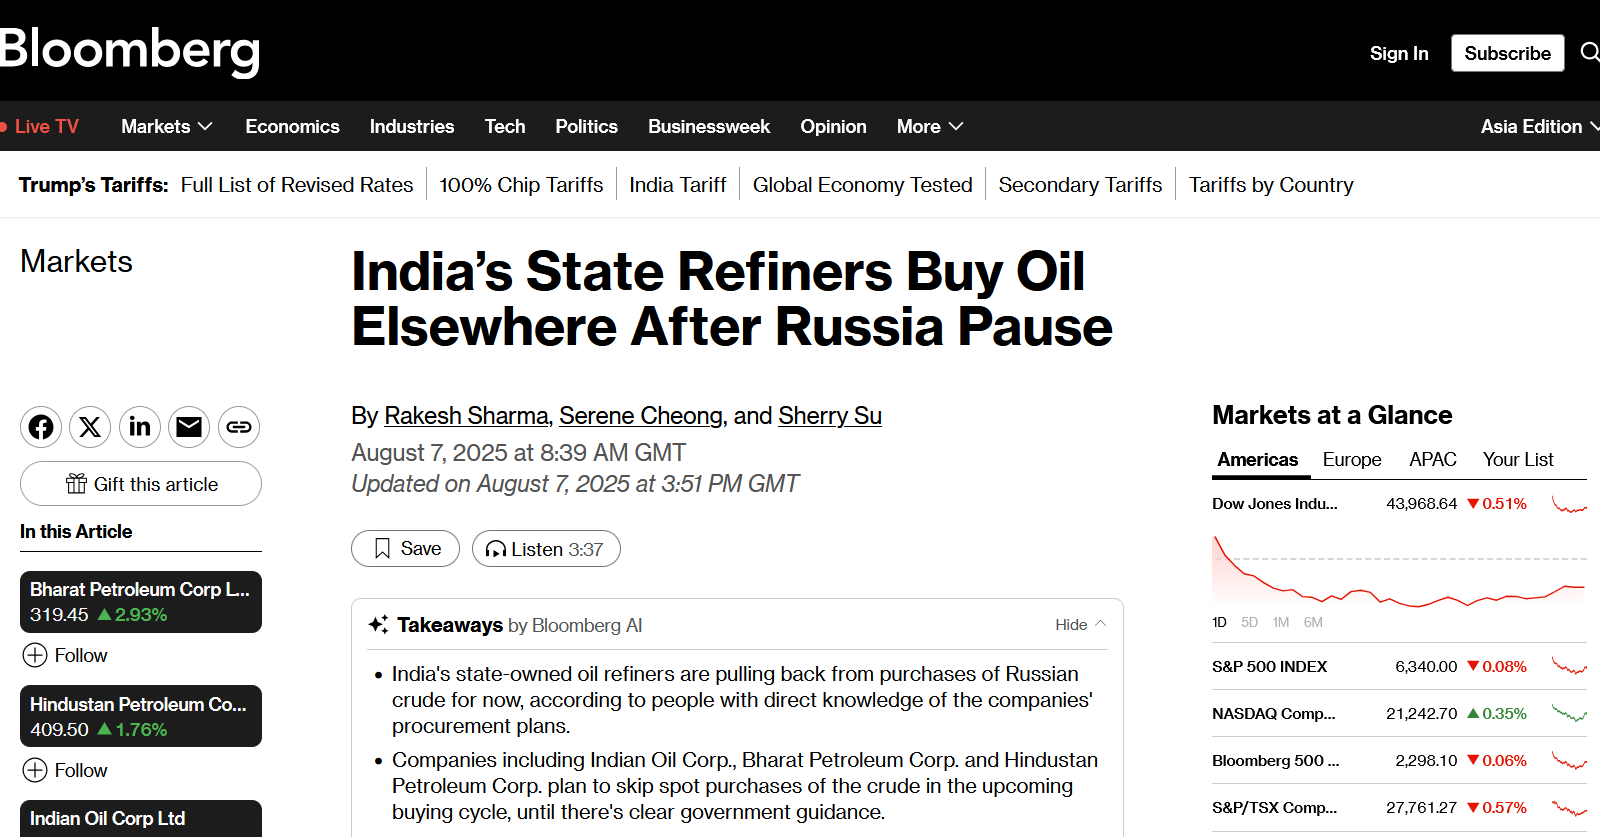
Task: Gift this article button
Action: pos(141,484)
